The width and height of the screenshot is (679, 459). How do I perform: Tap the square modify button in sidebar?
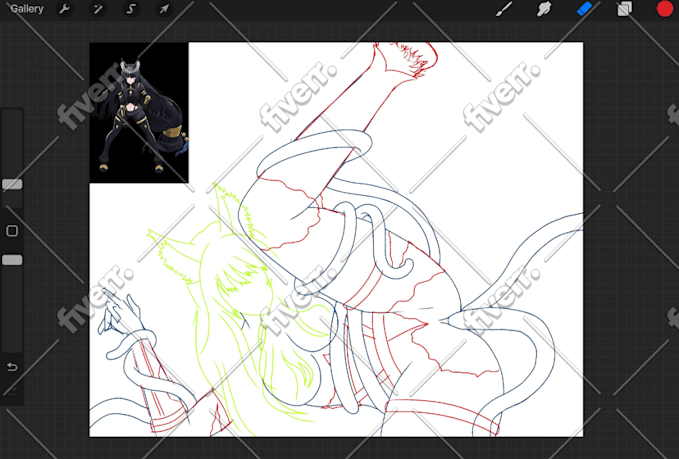click(12, 231)
